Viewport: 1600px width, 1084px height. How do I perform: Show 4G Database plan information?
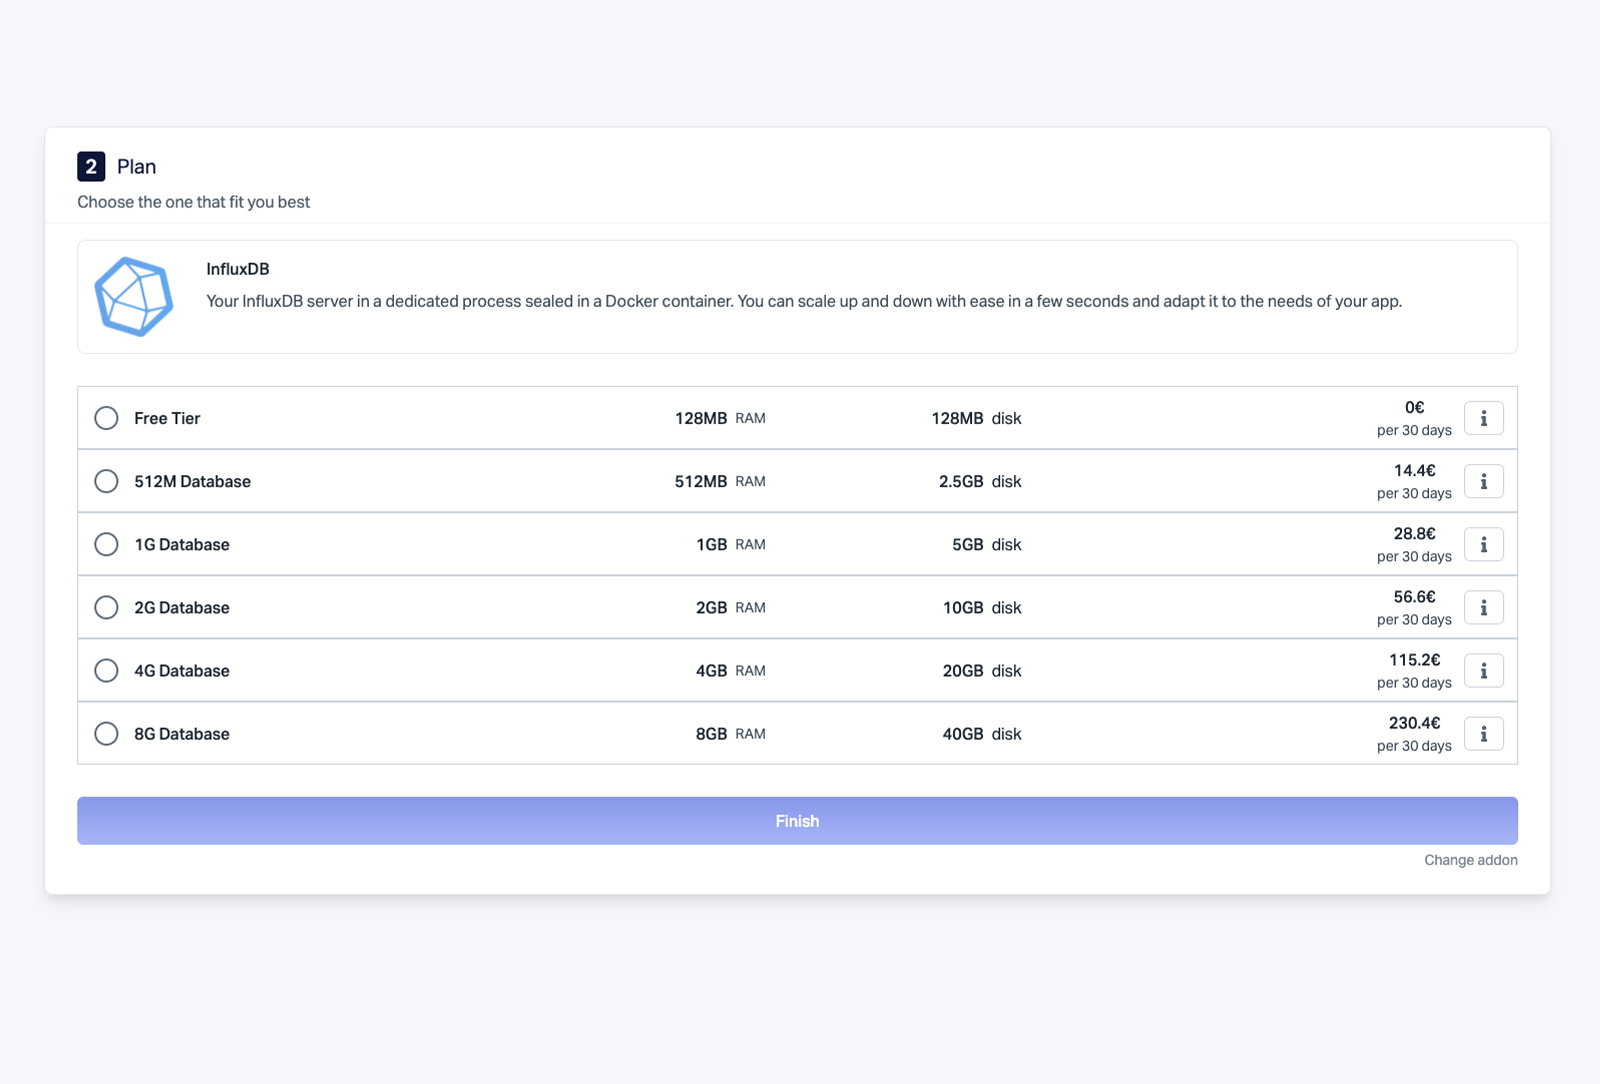(1483, 670)
